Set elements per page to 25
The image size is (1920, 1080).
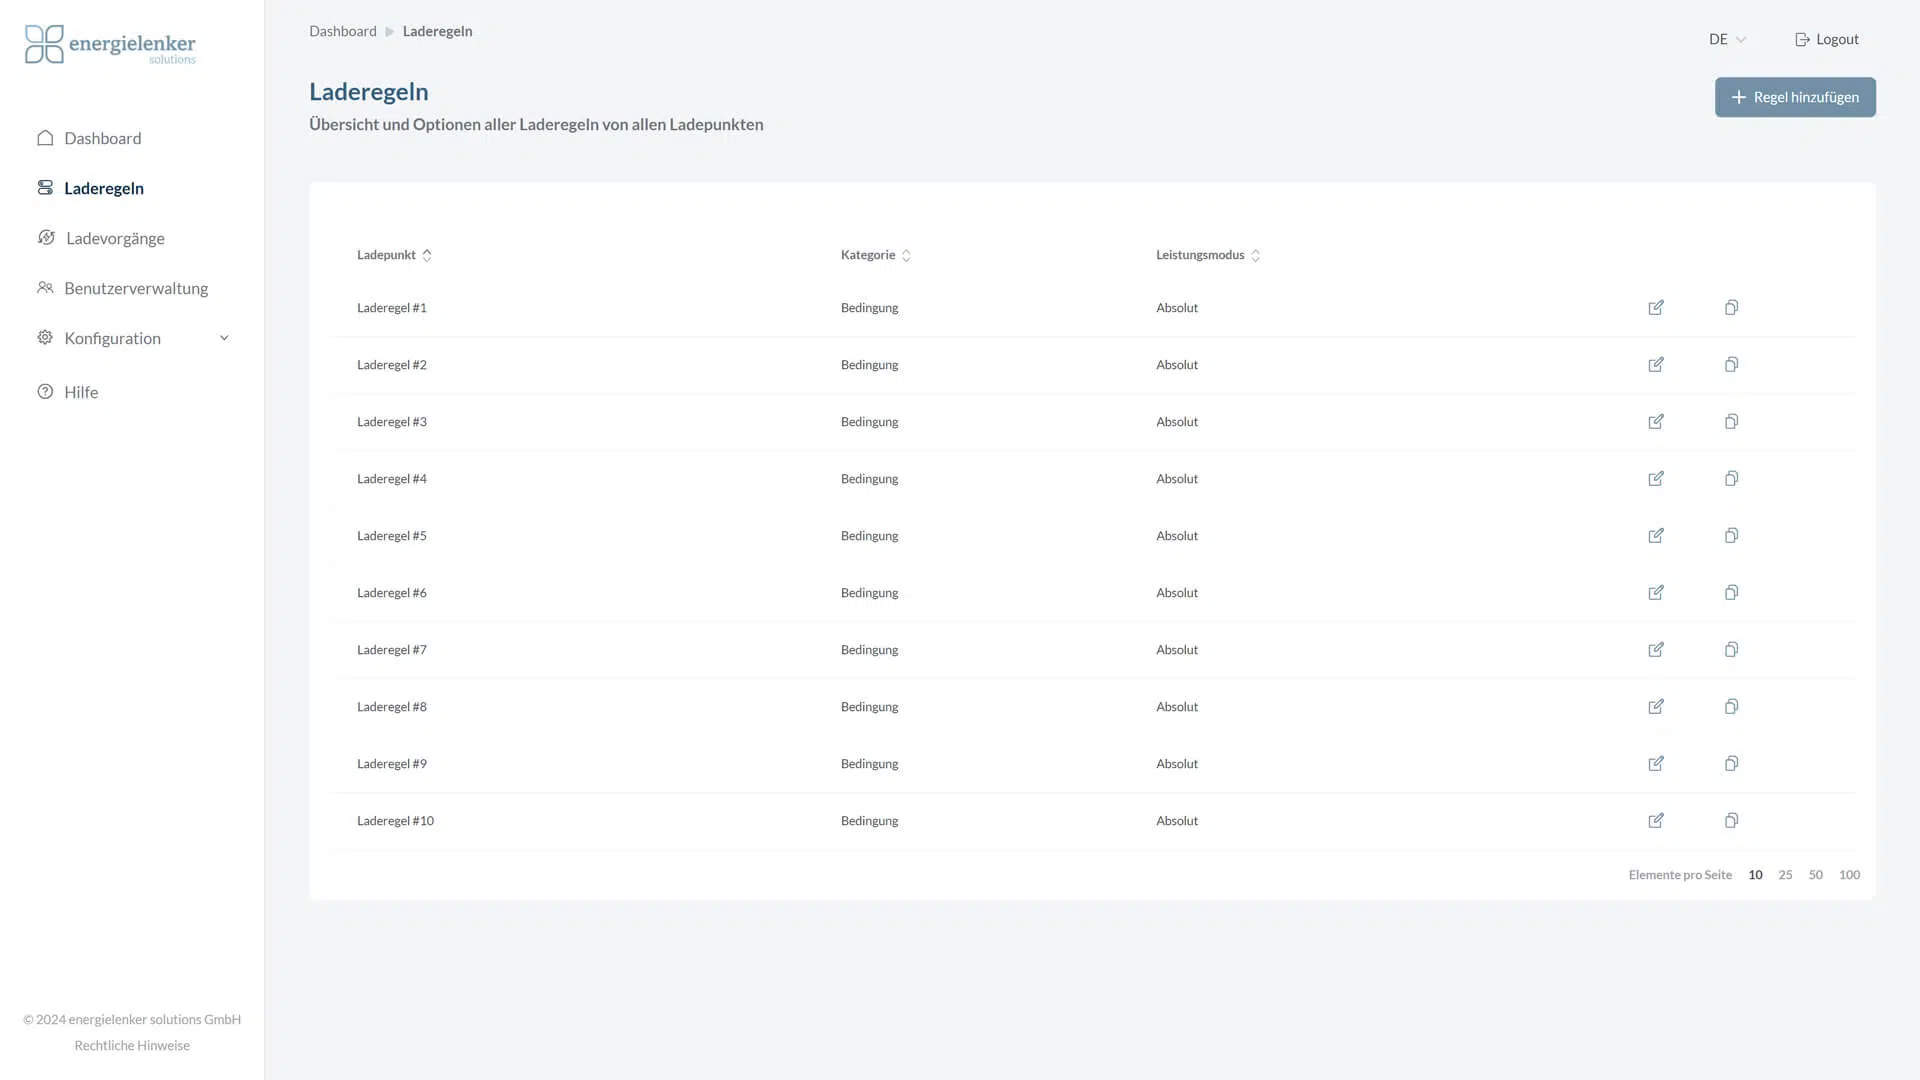pos(1785,875)
